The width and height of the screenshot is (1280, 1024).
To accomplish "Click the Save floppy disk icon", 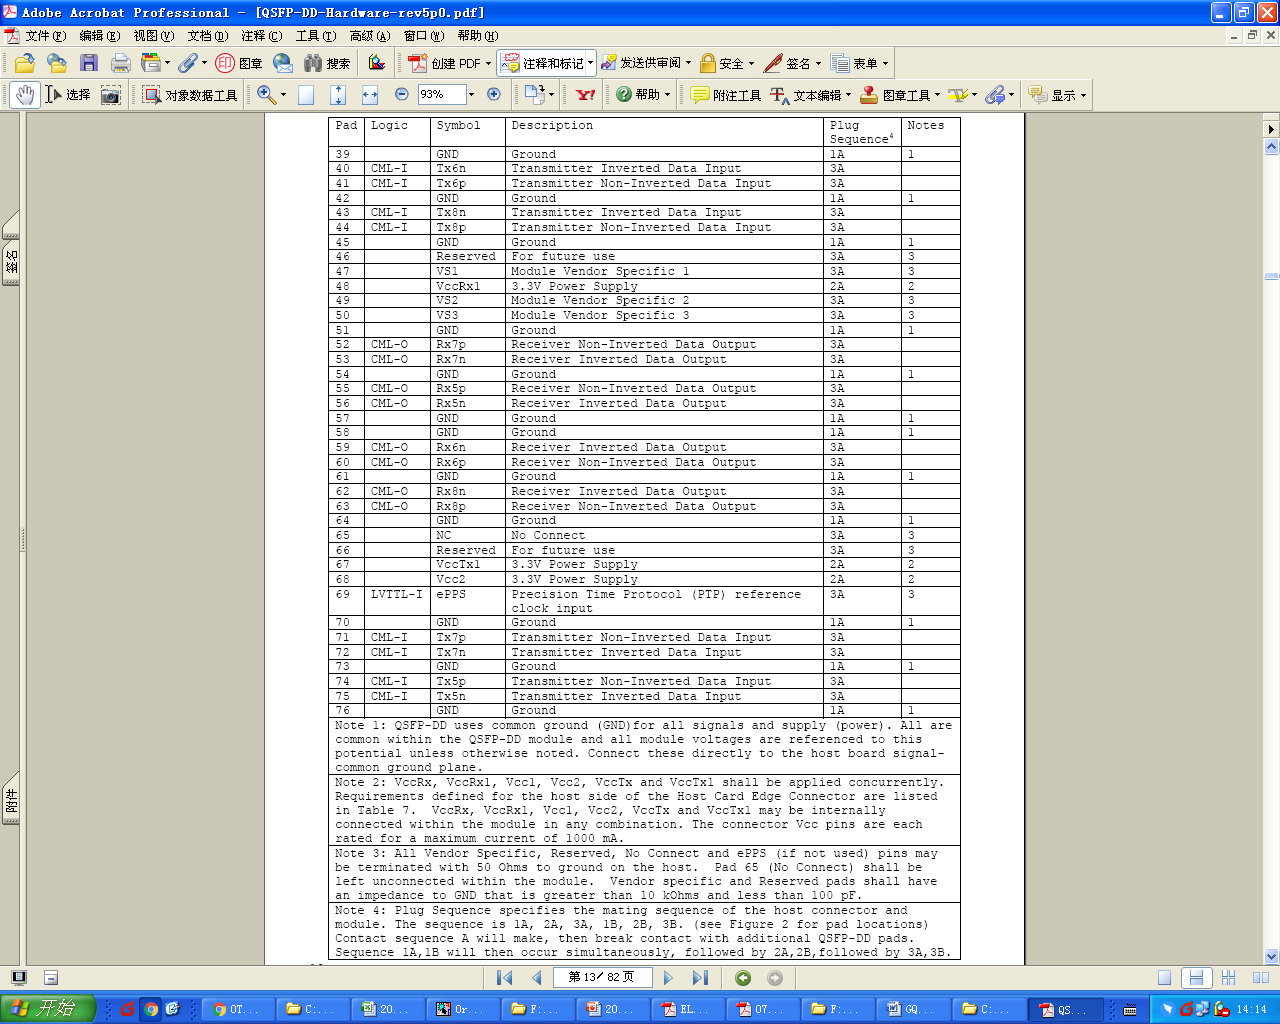I will pyautogui.click(x=89, y=63).
